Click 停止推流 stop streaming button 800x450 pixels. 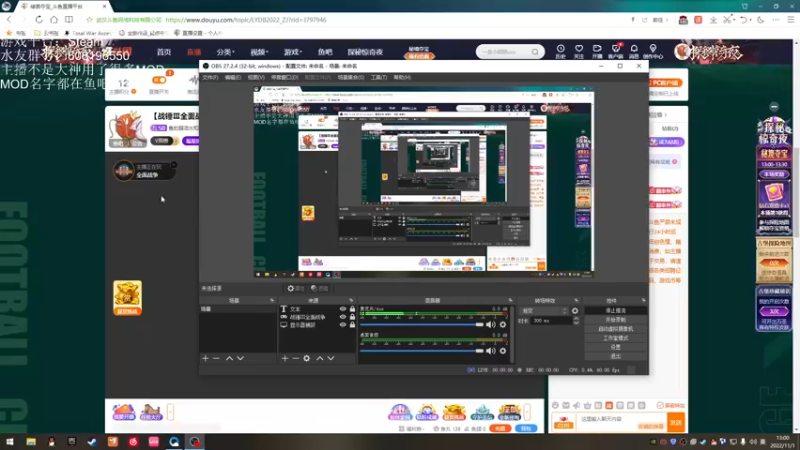point(615,311)
